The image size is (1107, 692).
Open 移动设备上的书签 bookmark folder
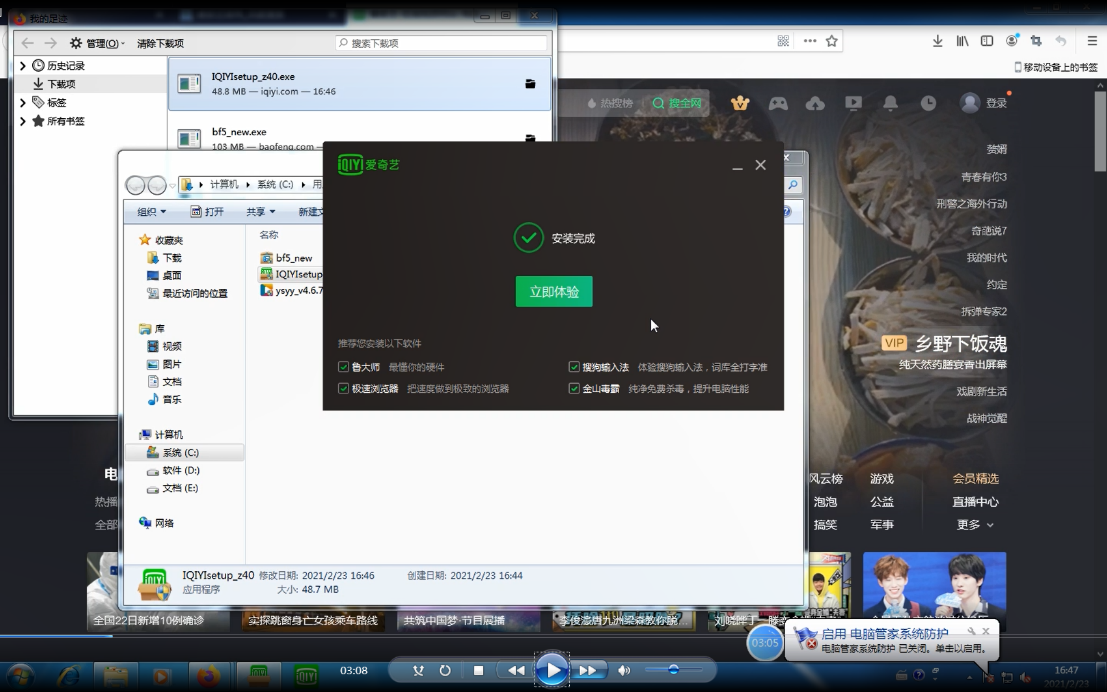coord(1055,67)
